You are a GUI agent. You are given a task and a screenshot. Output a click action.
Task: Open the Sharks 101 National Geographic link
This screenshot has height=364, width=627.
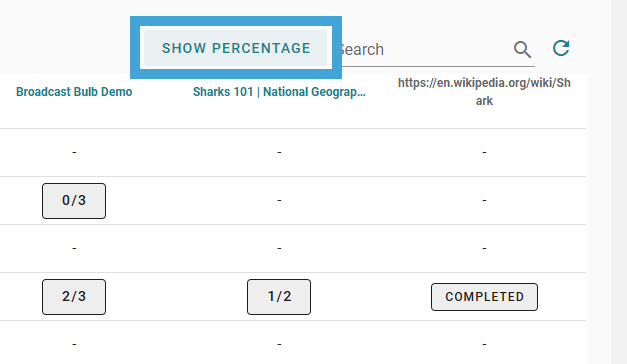[x=279, y=92]
